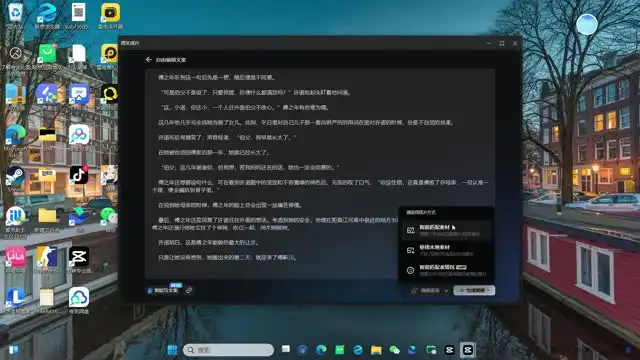This screenshot has height=360, width=640.
Task: Click the taskbar search box
Action: click(228, 350)
